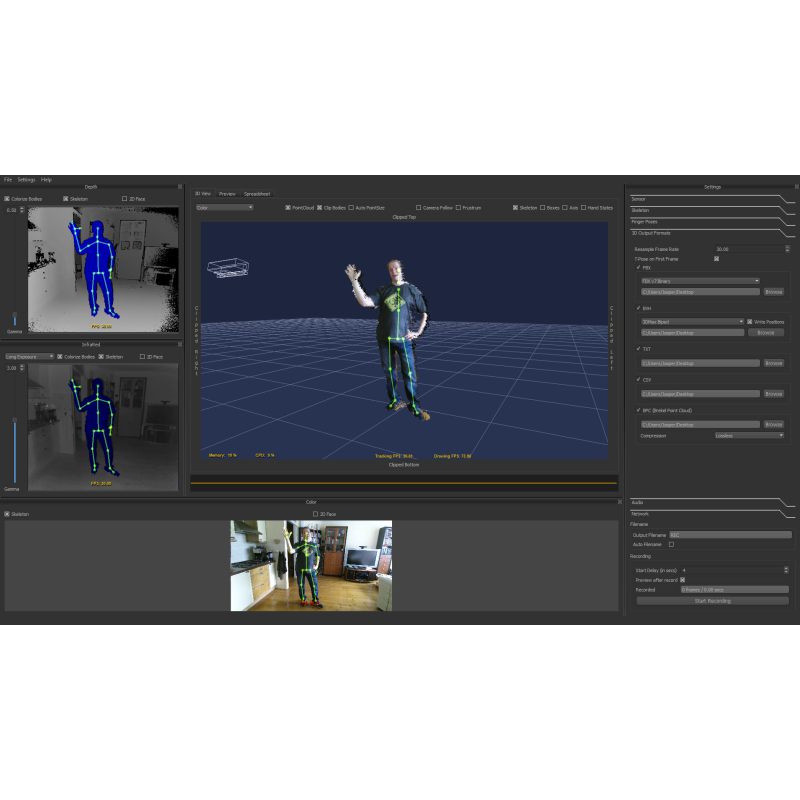Click the Depth panel undock icon

click(181, 186)
